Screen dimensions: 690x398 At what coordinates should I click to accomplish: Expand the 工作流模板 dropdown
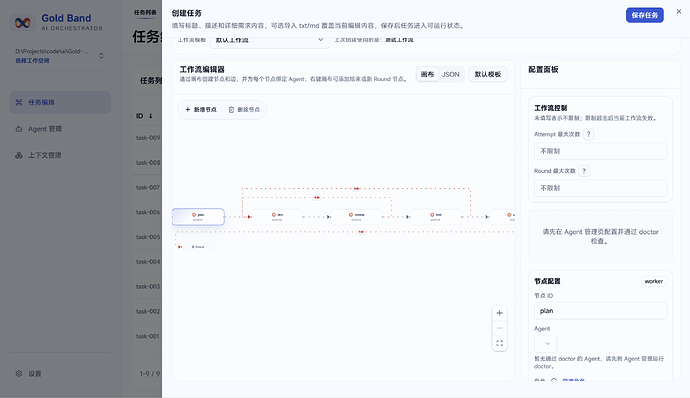click(x=270, y=40)
